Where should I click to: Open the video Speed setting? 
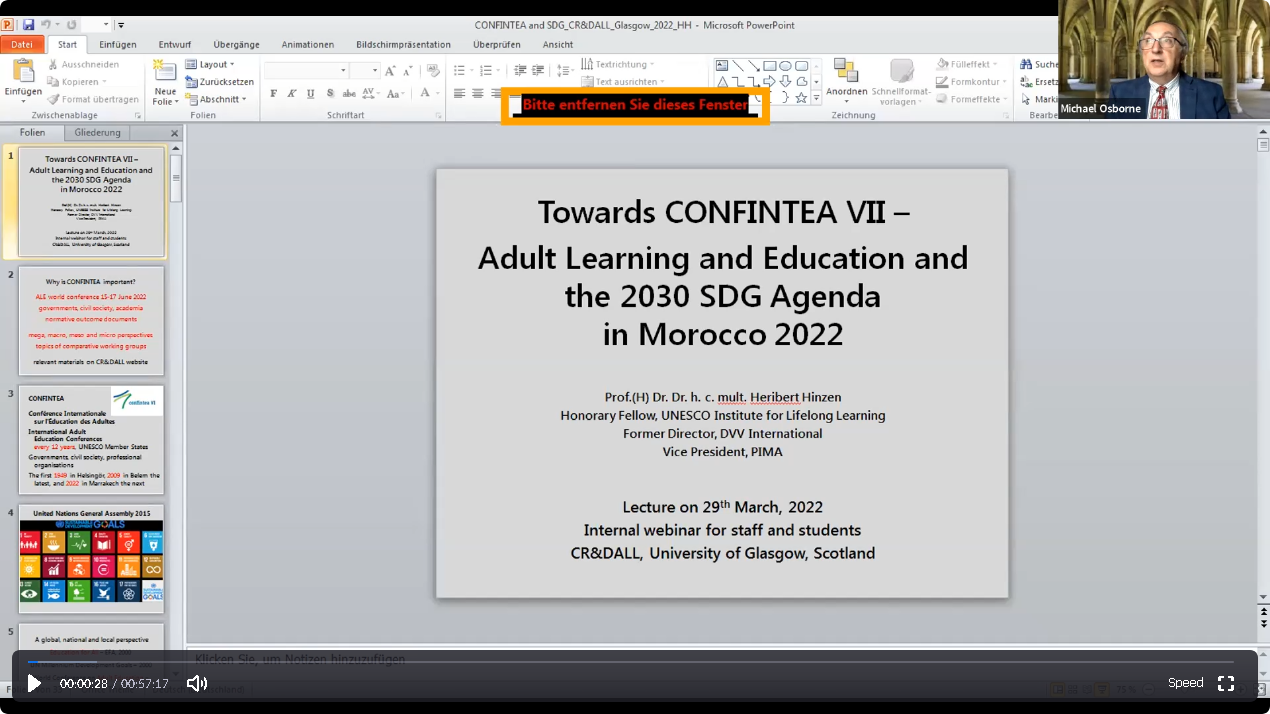coord(1185,683)
